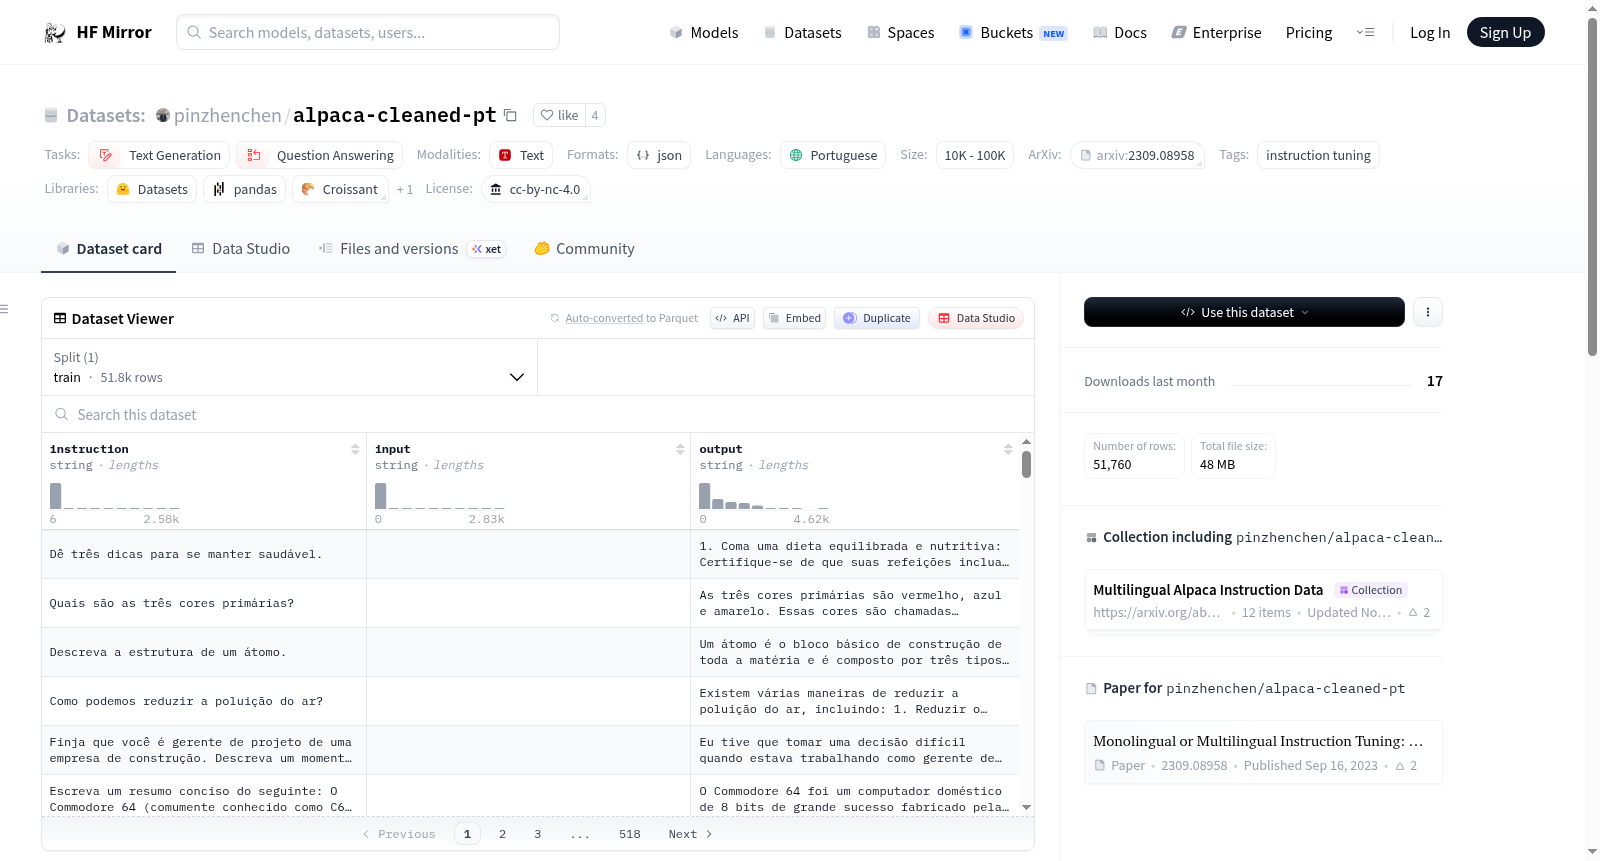
Task: Open the more options kebab menu
Action: pos(1428,312)
